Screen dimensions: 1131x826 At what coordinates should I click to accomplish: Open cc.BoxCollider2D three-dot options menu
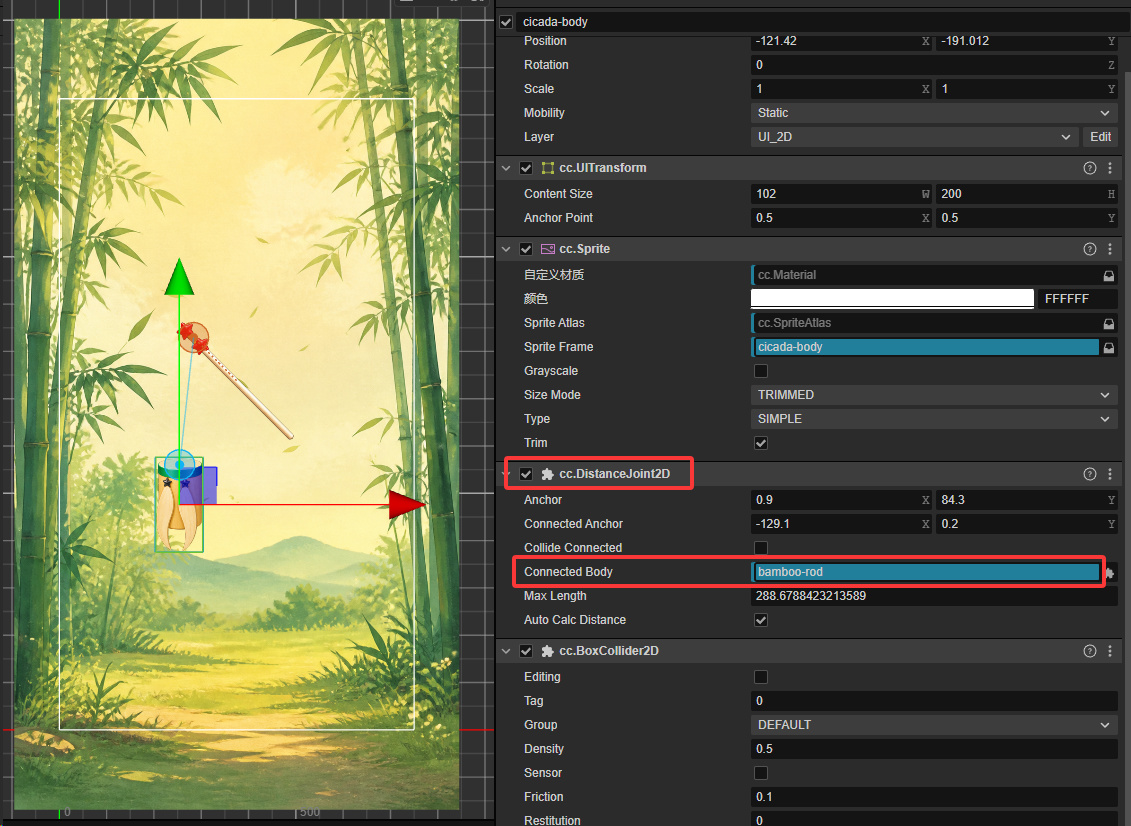click(x=1109, y=651)
